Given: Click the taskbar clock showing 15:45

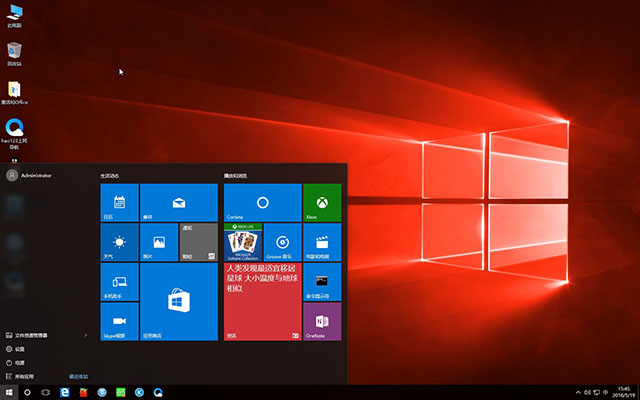Looking at the screenshot, I should click(x=622, y=392).
